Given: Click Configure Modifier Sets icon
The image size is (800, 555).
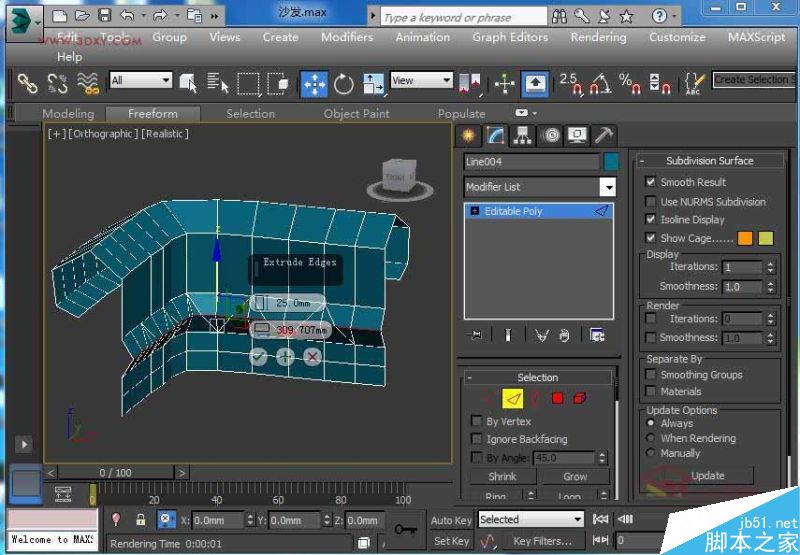Looking at the screenshot, I should (x=597, y=335).
